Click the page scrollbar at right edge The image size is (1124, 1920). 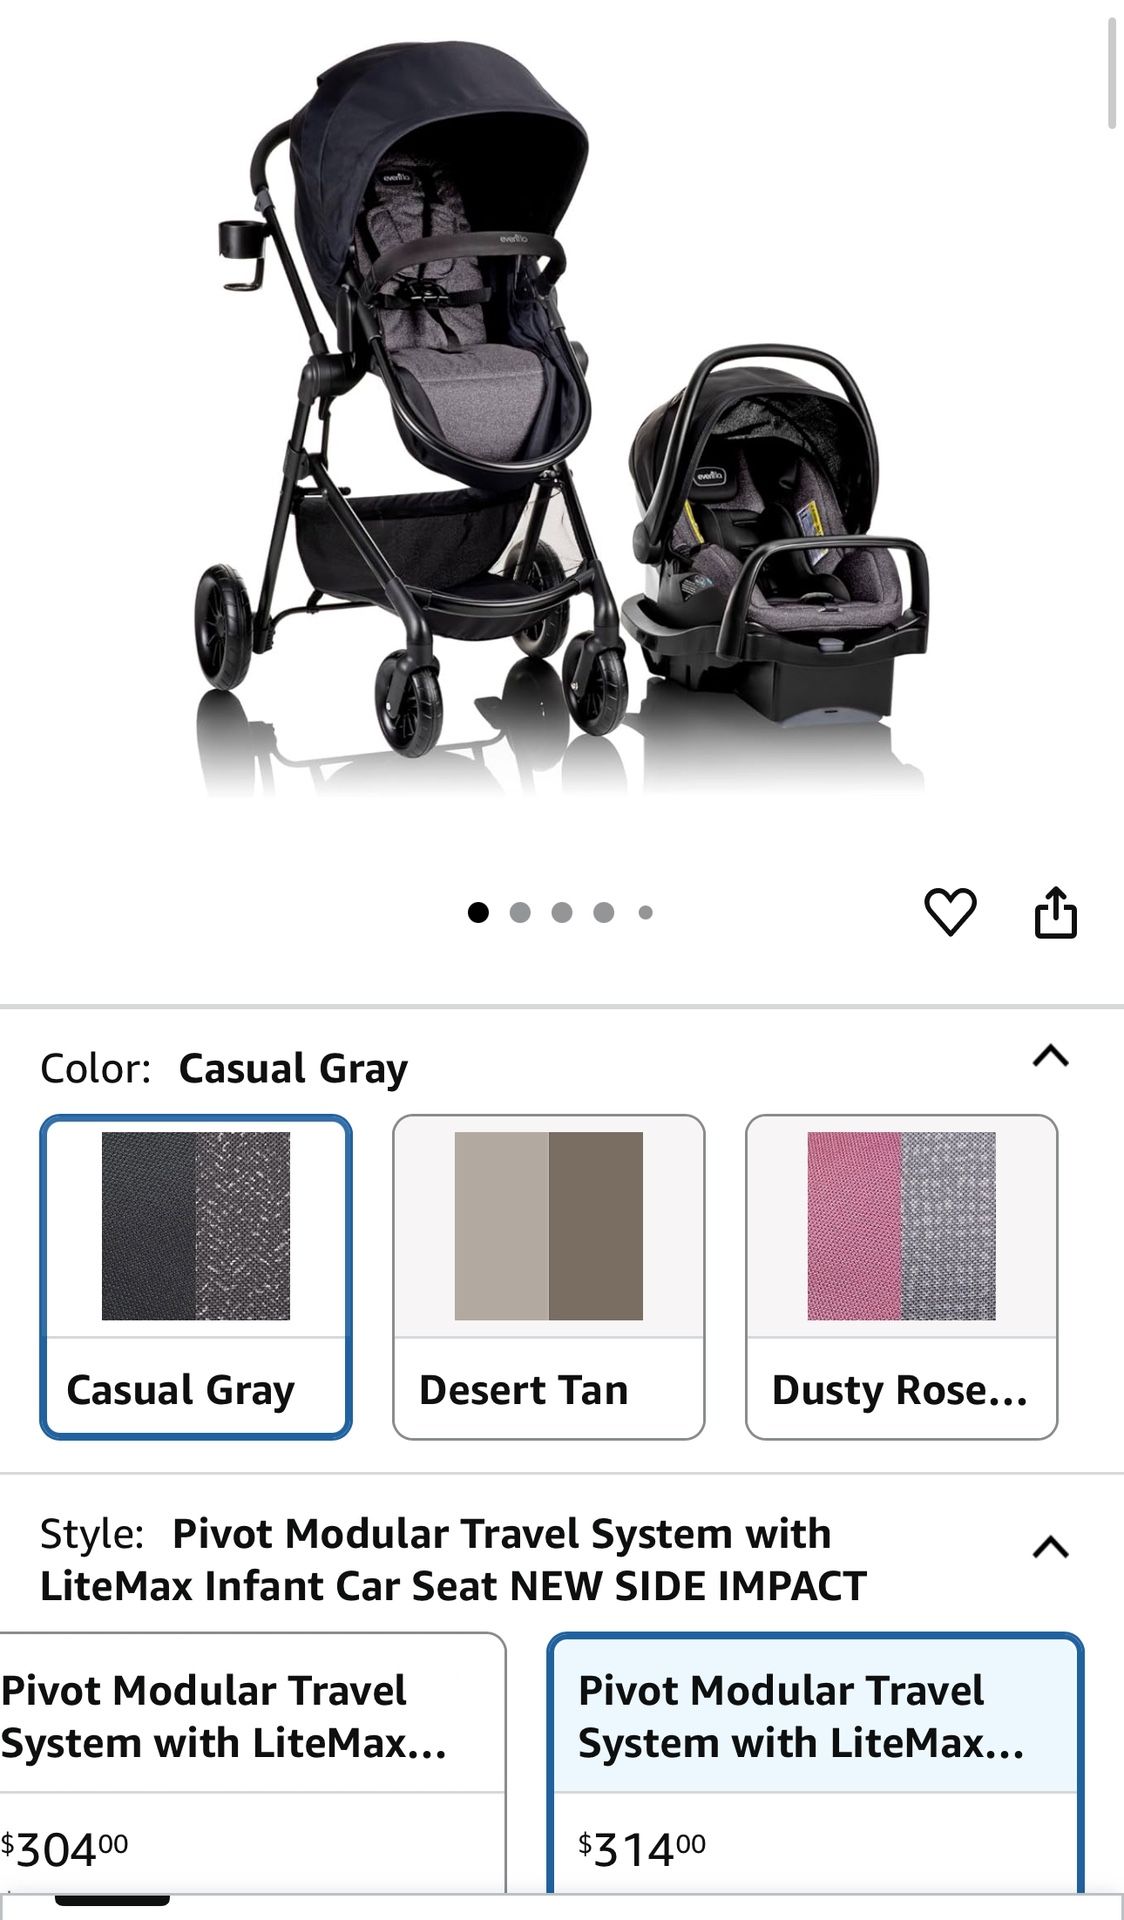click(x=1112, y=73)
